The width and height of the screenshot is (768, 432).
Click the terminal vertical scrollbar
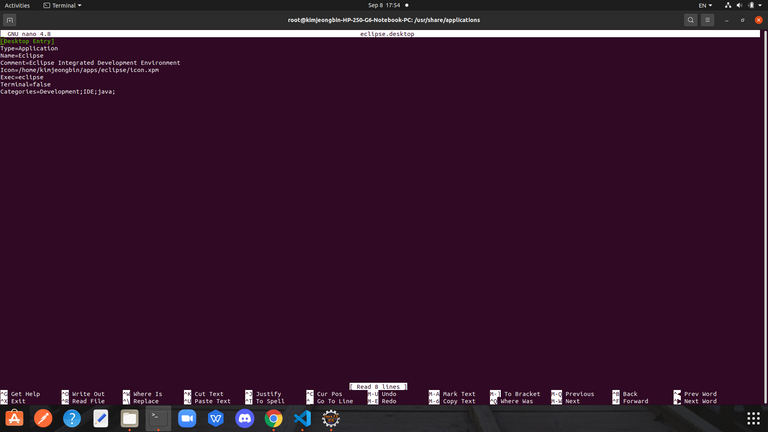click(x=765, y=217)
